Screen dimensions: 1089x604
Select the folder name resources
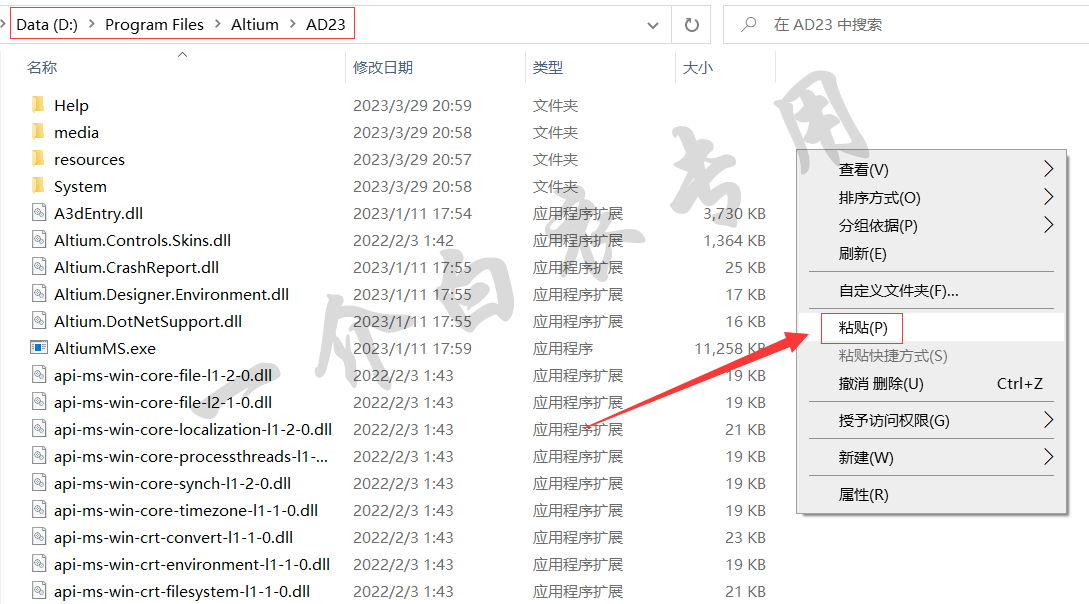pos(90,160)
